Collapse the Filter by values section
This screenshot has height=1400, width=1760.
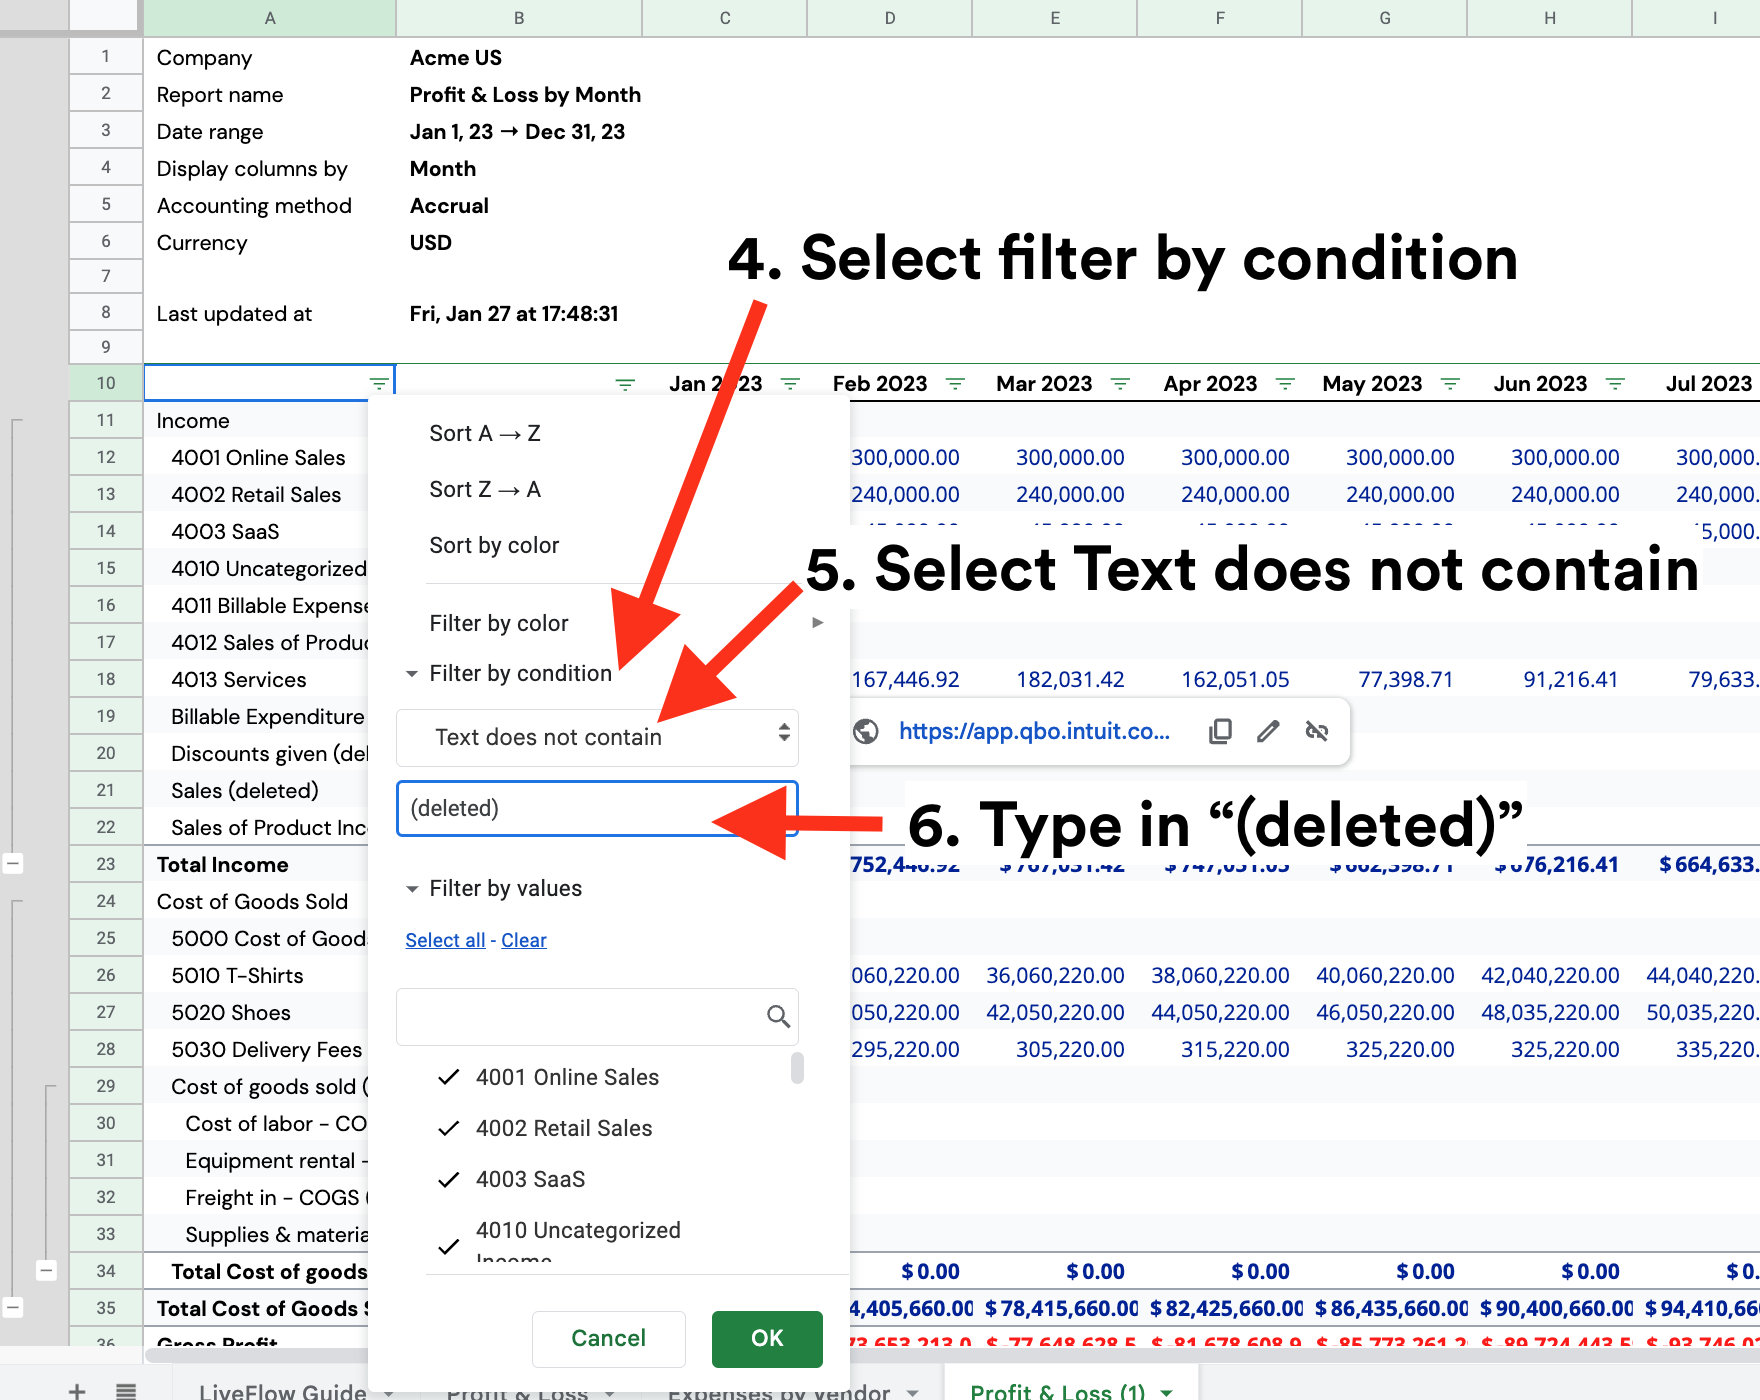(x=412, y=889)
